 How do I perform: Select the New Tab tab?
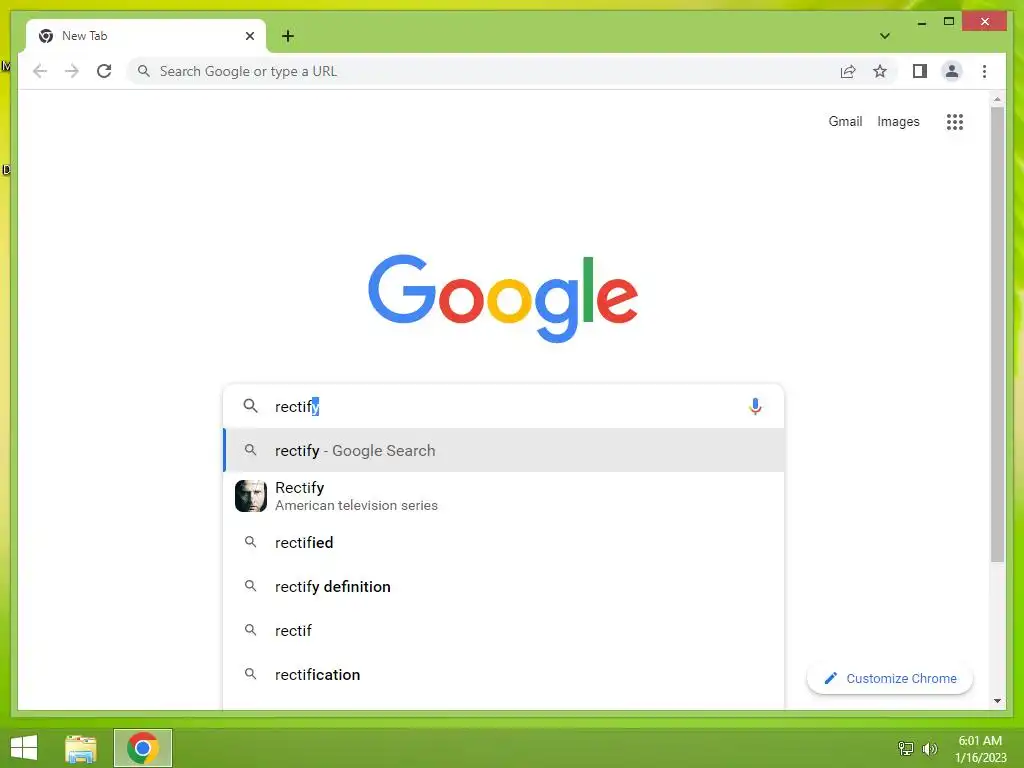click(x=146, y=36)
